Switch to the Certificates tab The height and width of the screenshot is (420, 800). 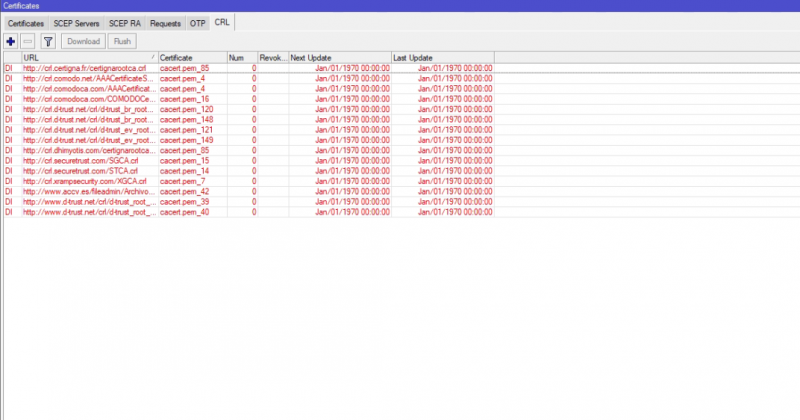[x=26, y=22]
